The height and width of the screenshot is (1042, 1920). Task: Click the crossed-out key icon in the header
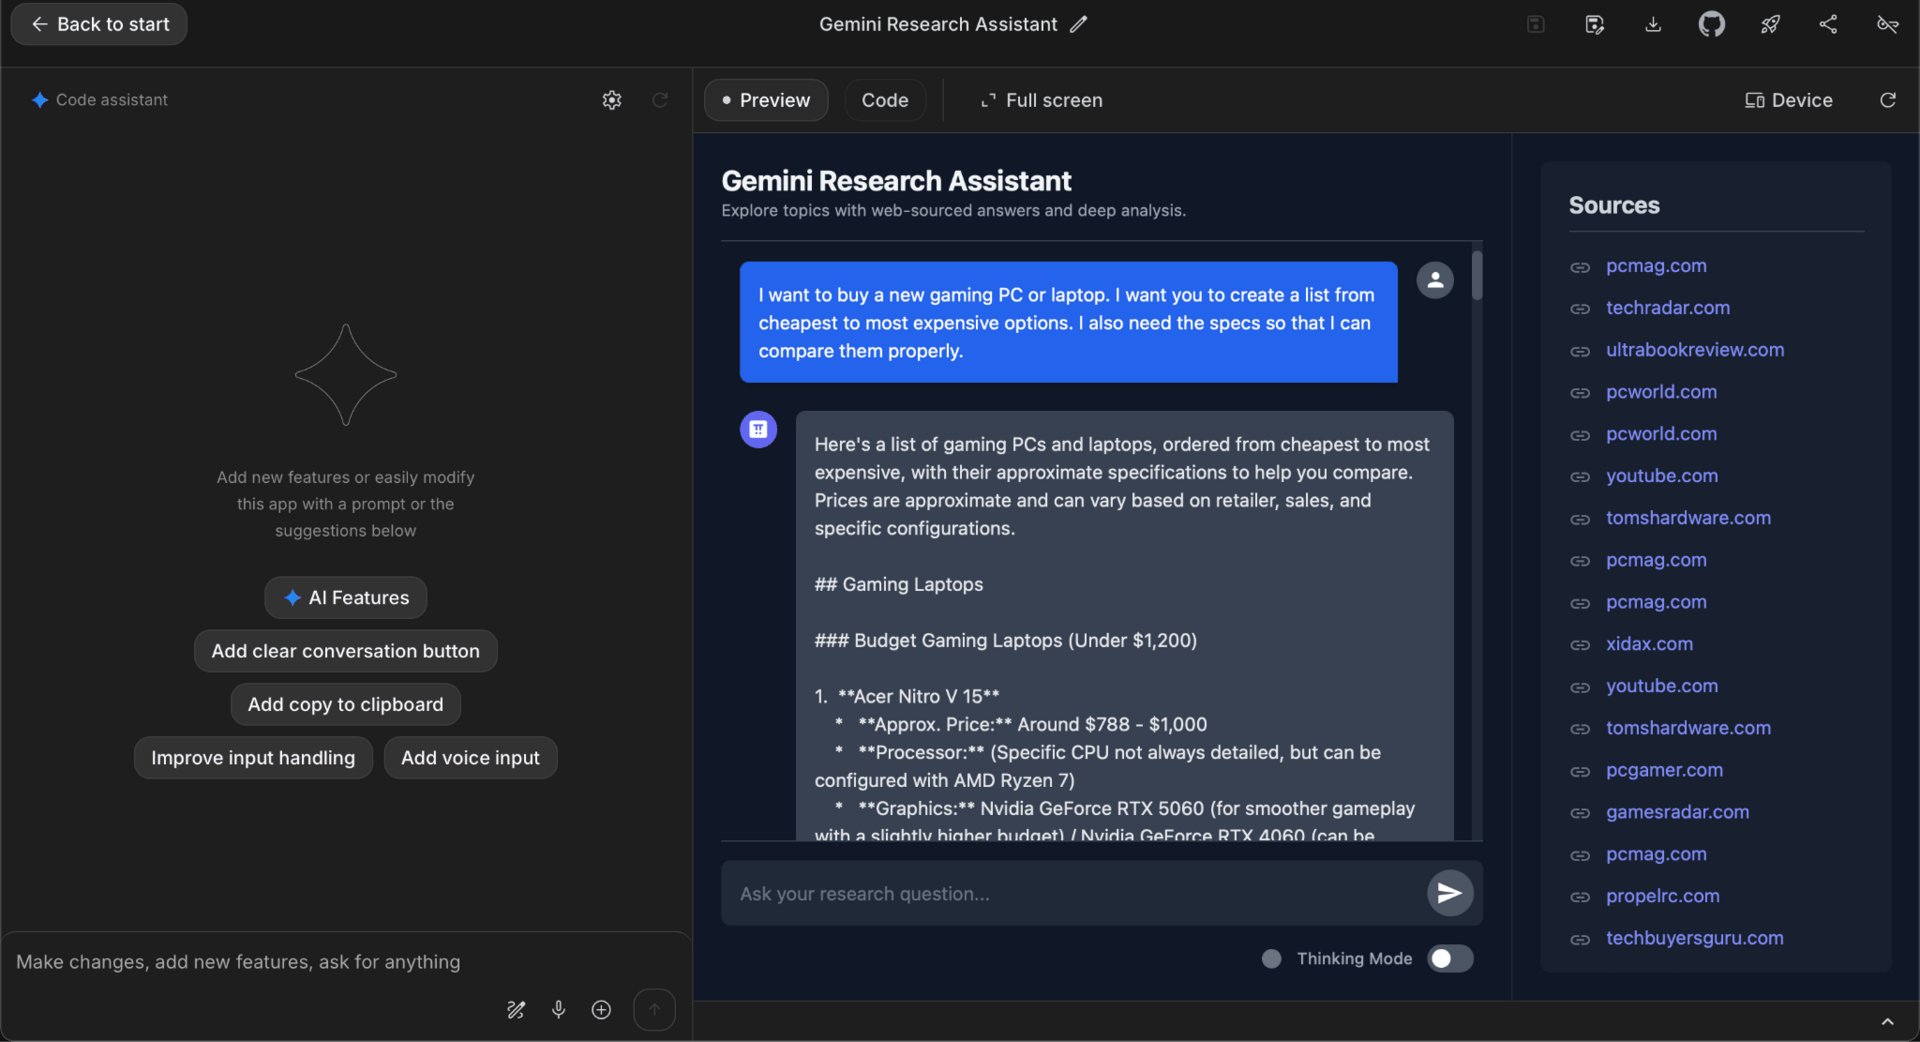click(1887, 24)
